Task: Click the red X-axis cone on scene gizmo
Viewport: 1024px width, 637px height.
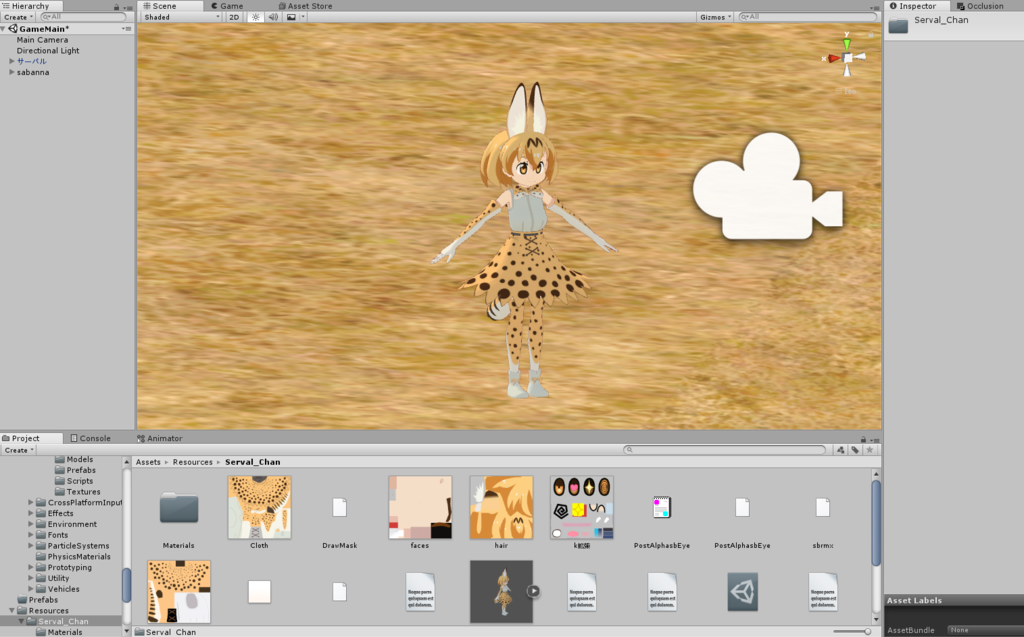Action: click(833, 58)
